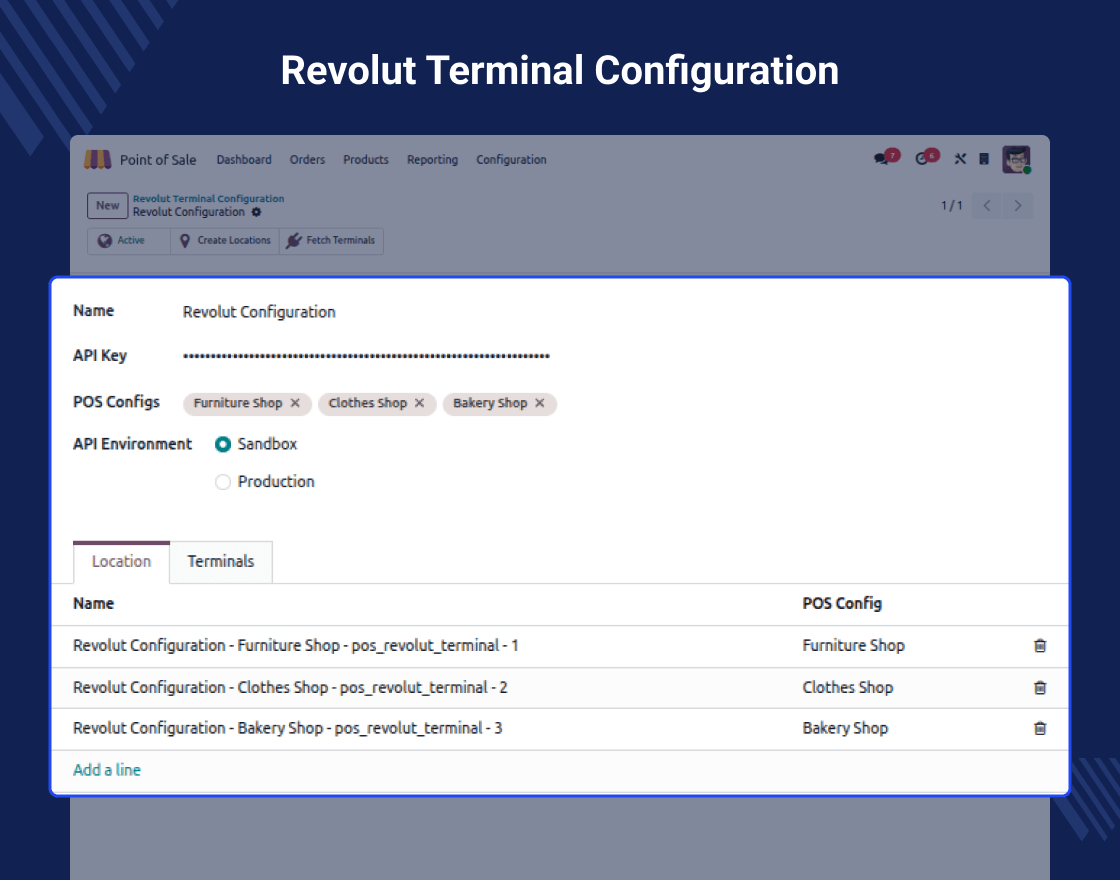Screen dimensions: 1120x880
Task: Select the Sandbox API environment
Action: tap(223, 444)
